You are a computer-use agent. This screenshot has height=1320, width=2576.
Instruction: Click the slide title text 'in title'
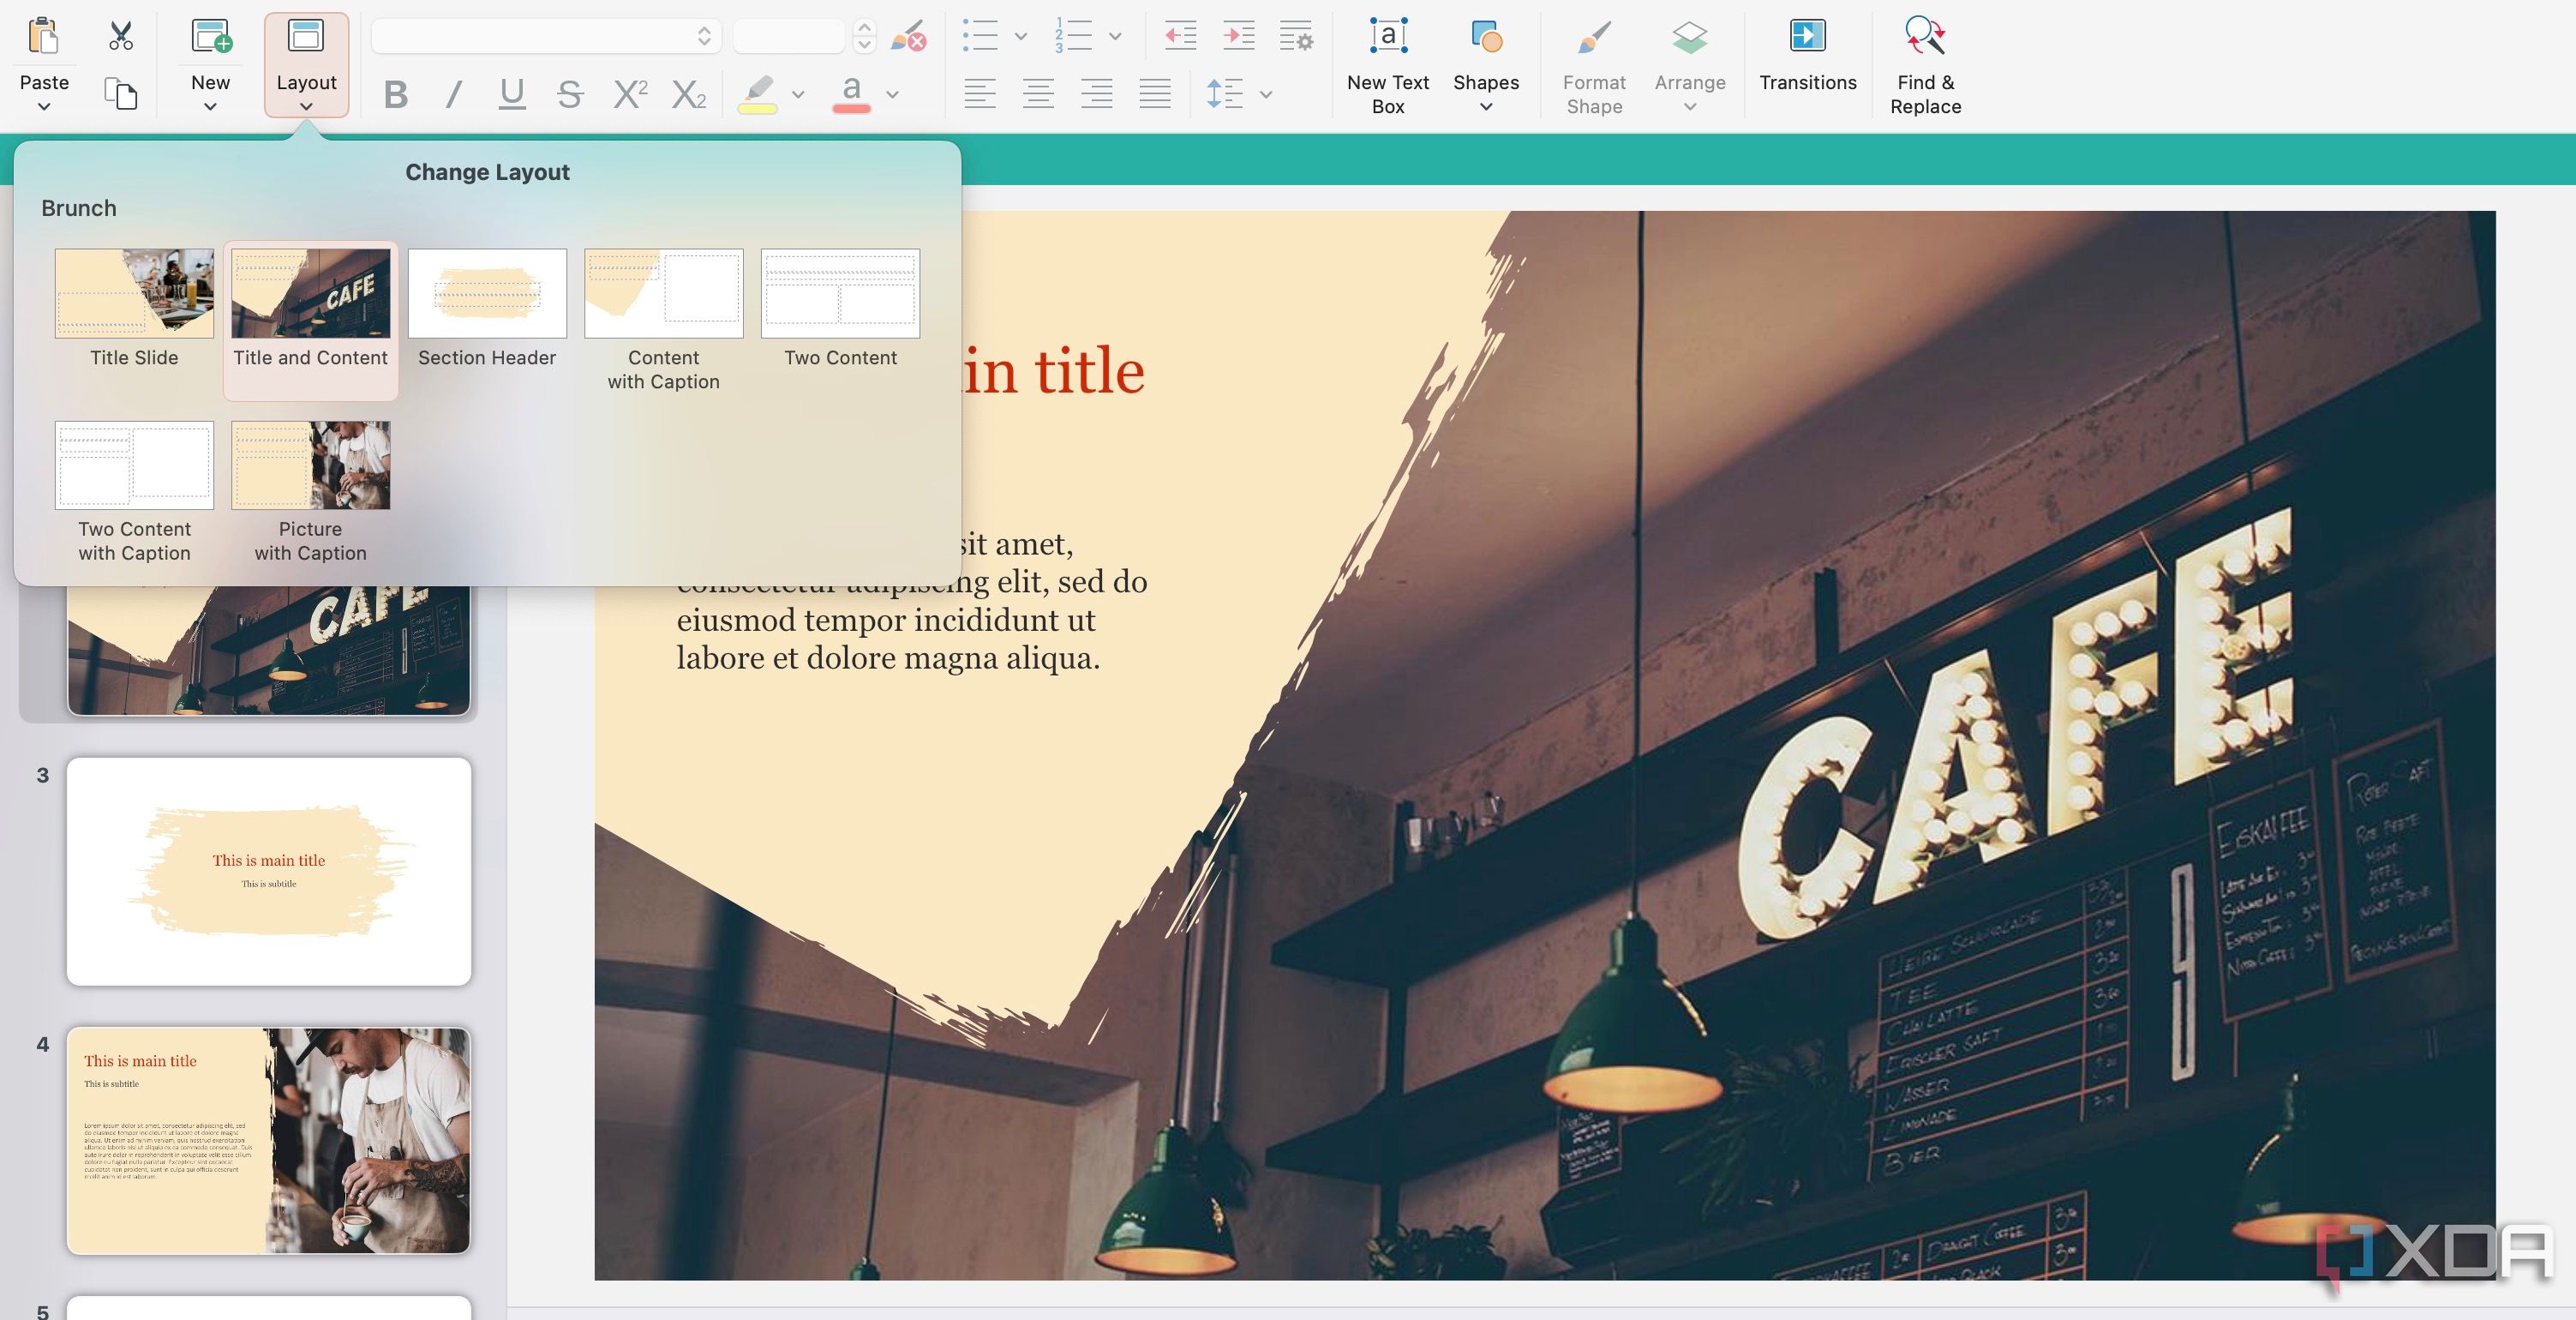[1053, 371]
